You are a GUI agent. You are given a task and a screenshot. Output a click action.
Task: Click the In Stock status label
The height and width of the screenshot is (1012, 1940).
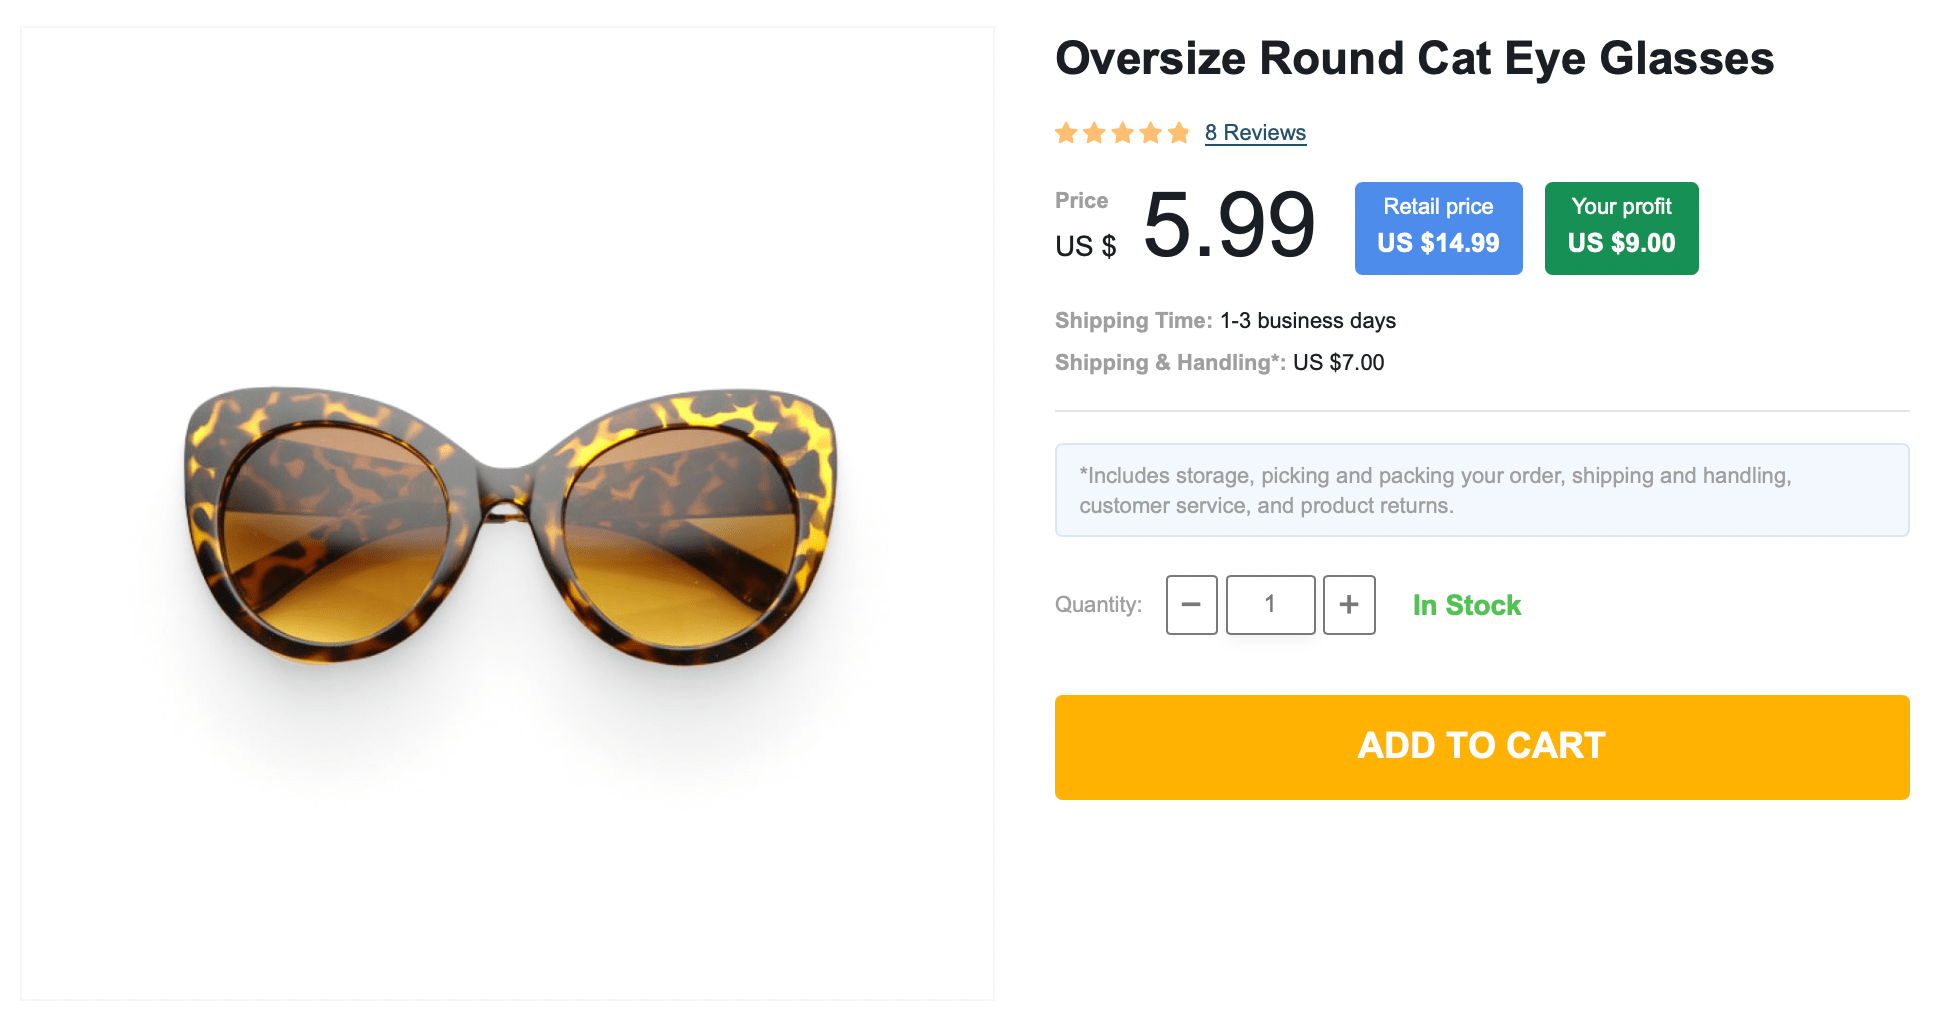[1466, 605]
